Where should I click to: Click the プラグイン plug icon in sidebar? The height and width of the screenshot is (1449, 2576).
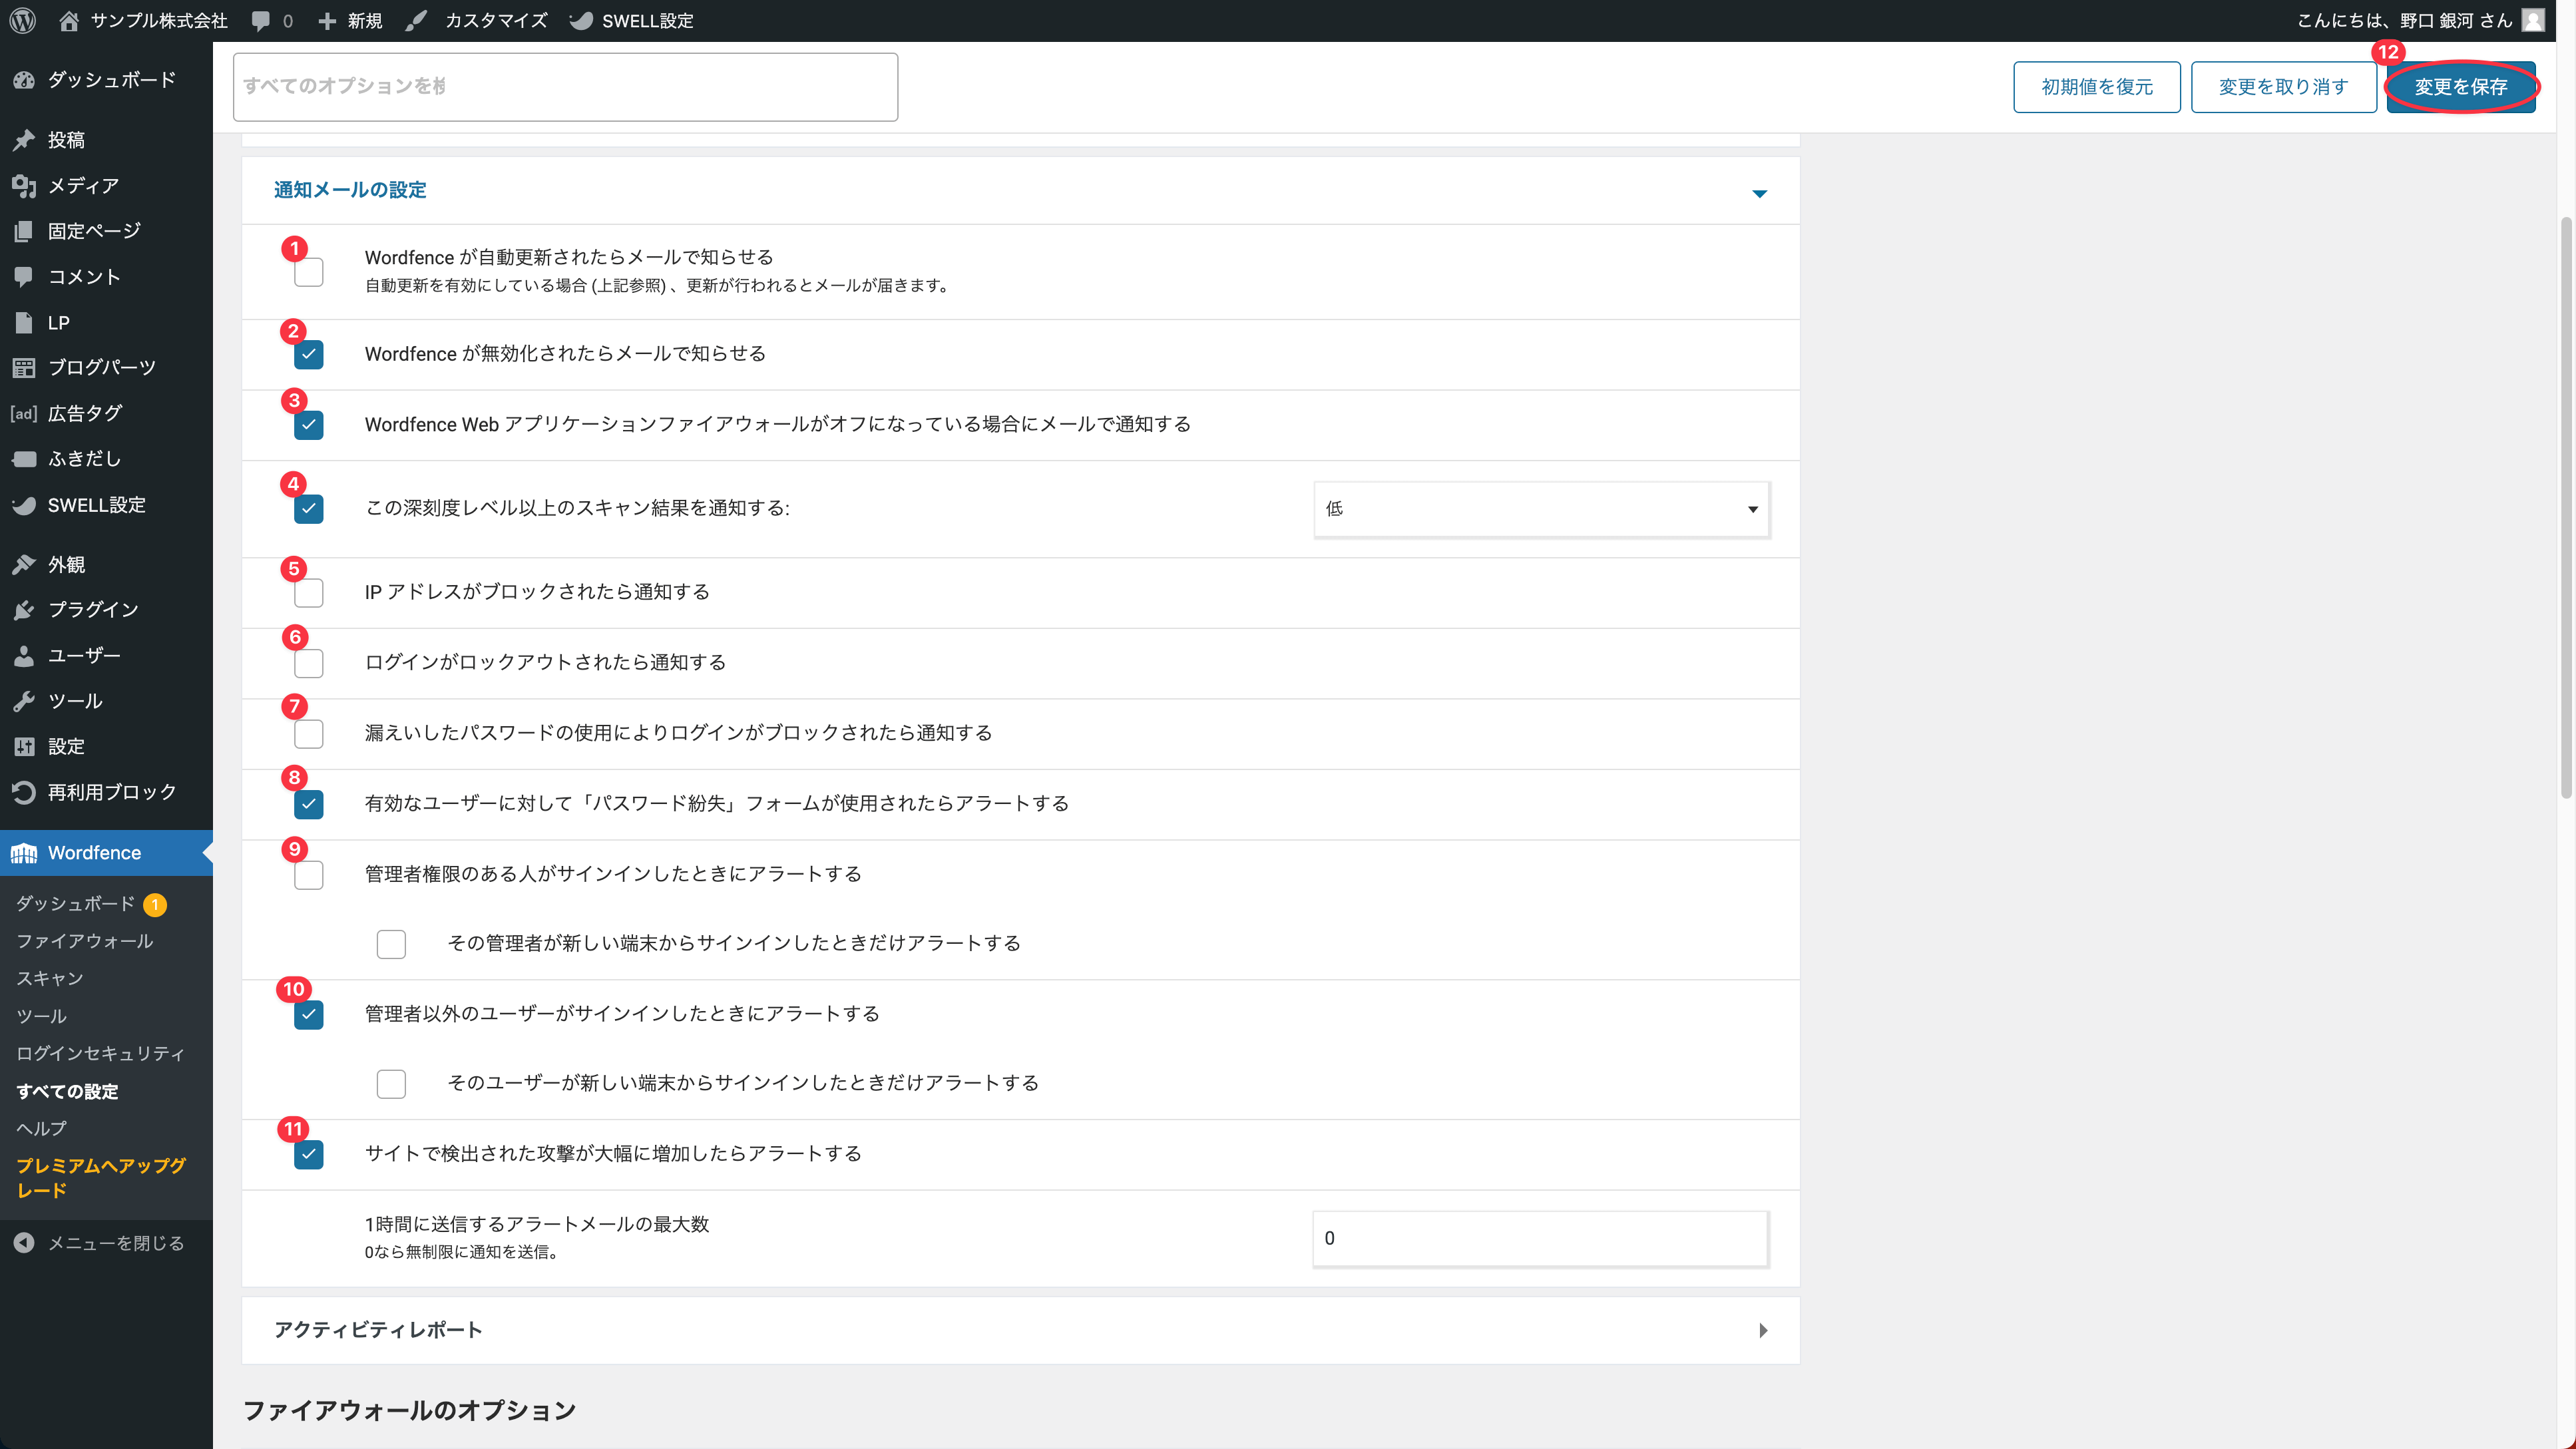pos(24,610)
